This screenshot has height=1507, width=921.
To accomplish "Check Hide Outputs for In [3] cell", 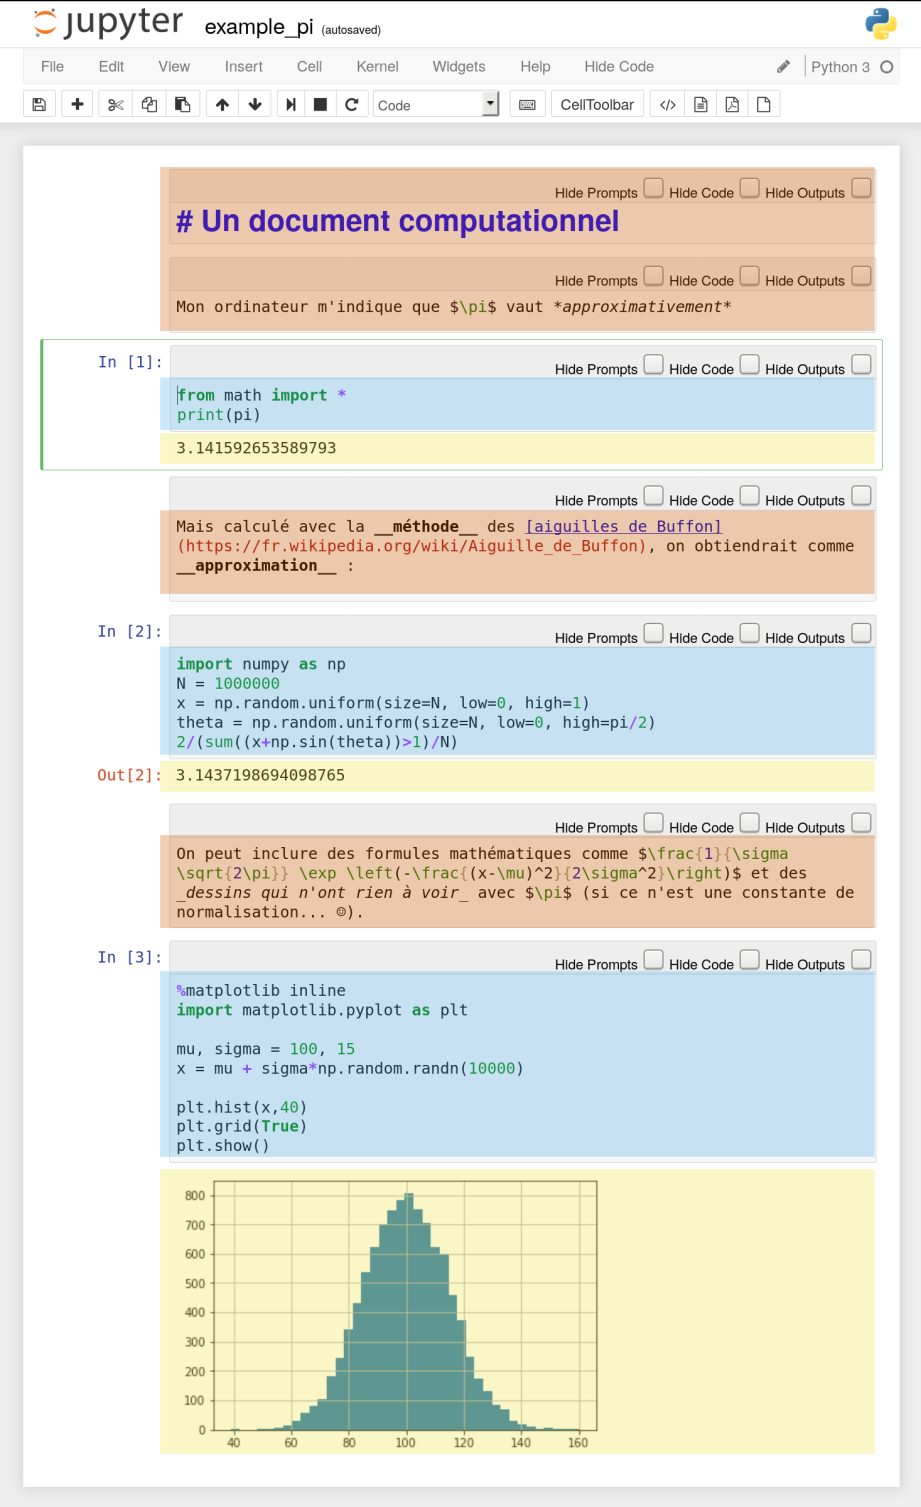I will (861, 960).
